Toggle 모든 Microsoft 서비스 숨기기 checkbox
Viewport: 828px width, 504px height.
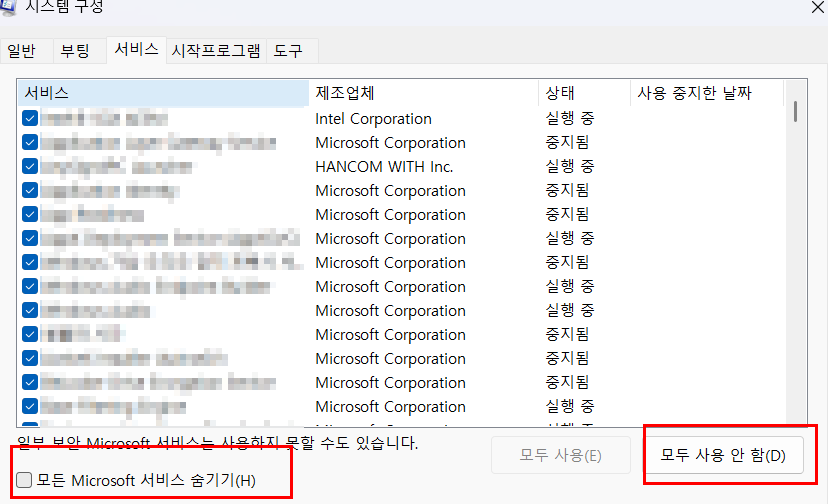(24, 480)
